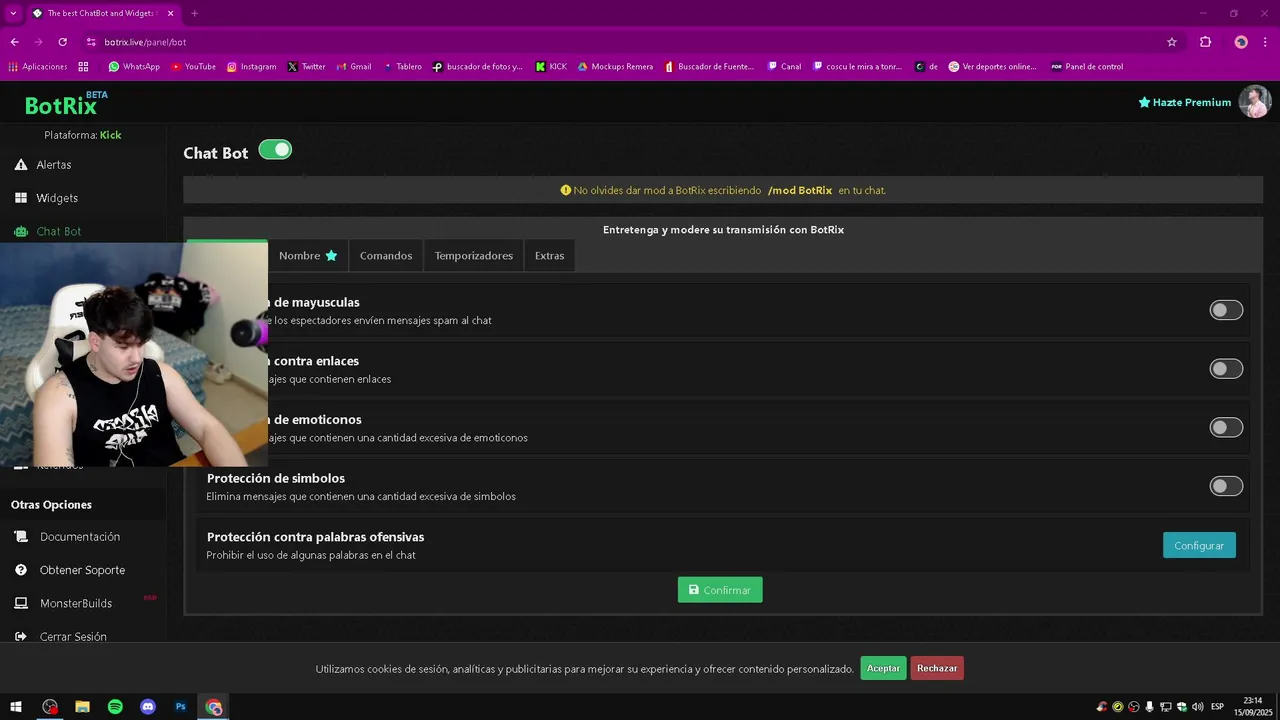Open the KICK bookmark
Screen dimensions: 1280x720
[551, 67]
